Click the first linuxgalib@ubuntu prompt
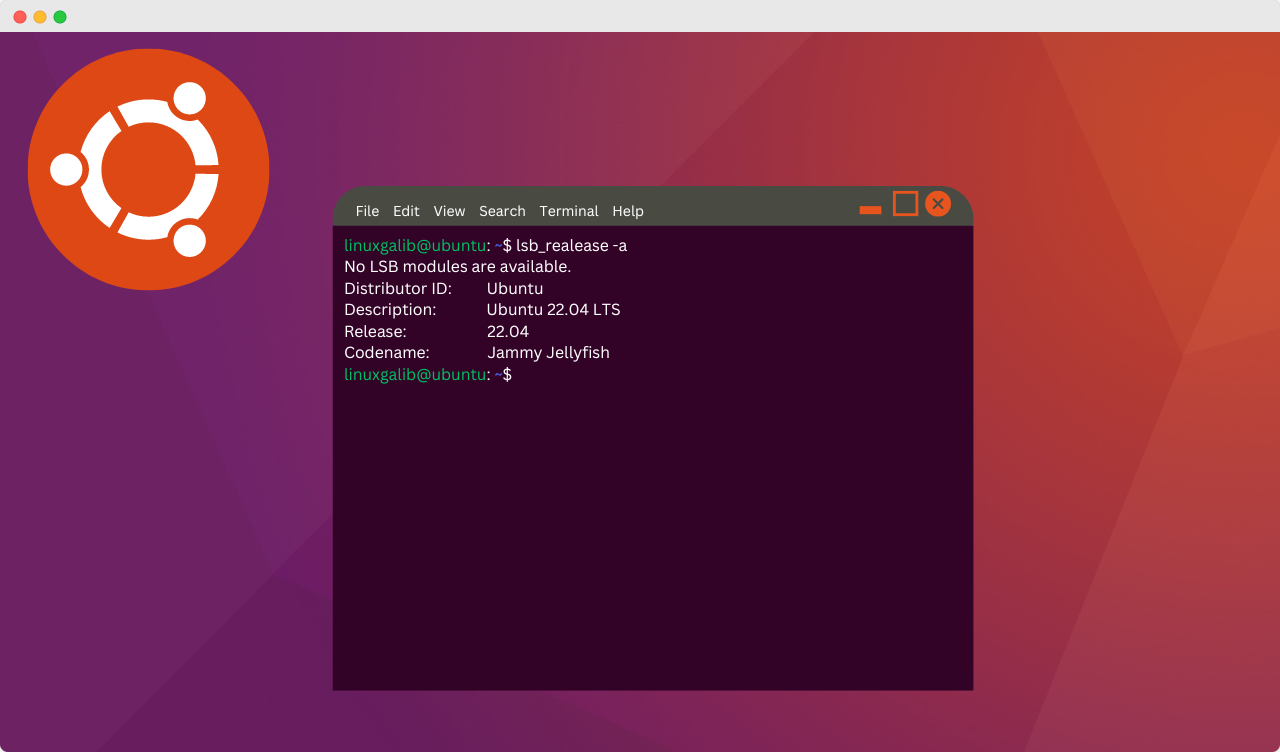The width and height of the screenshot is (1280, 752). tap(415, 245)
